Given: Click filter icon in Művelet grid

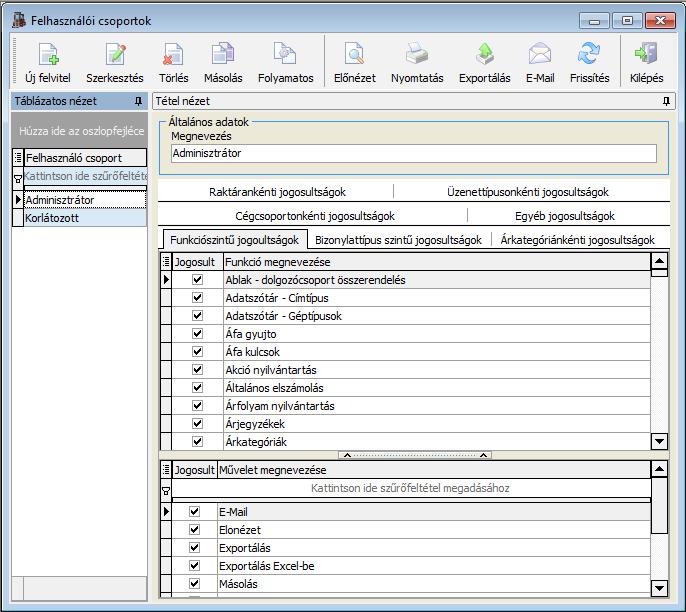Looking at the screenshot, I should pos(166,491).
